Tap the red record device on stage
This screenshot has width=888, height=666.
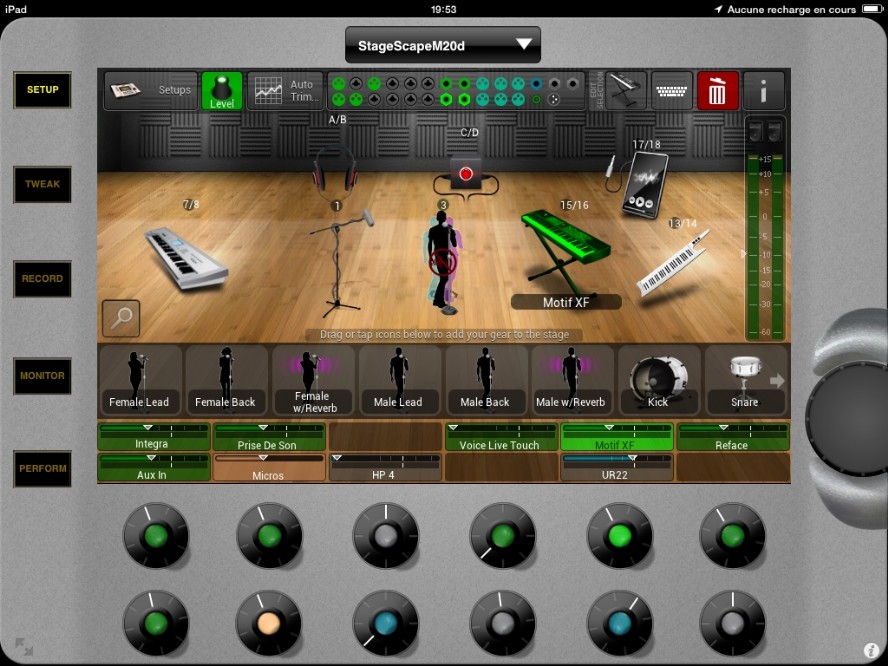[465, 173]
